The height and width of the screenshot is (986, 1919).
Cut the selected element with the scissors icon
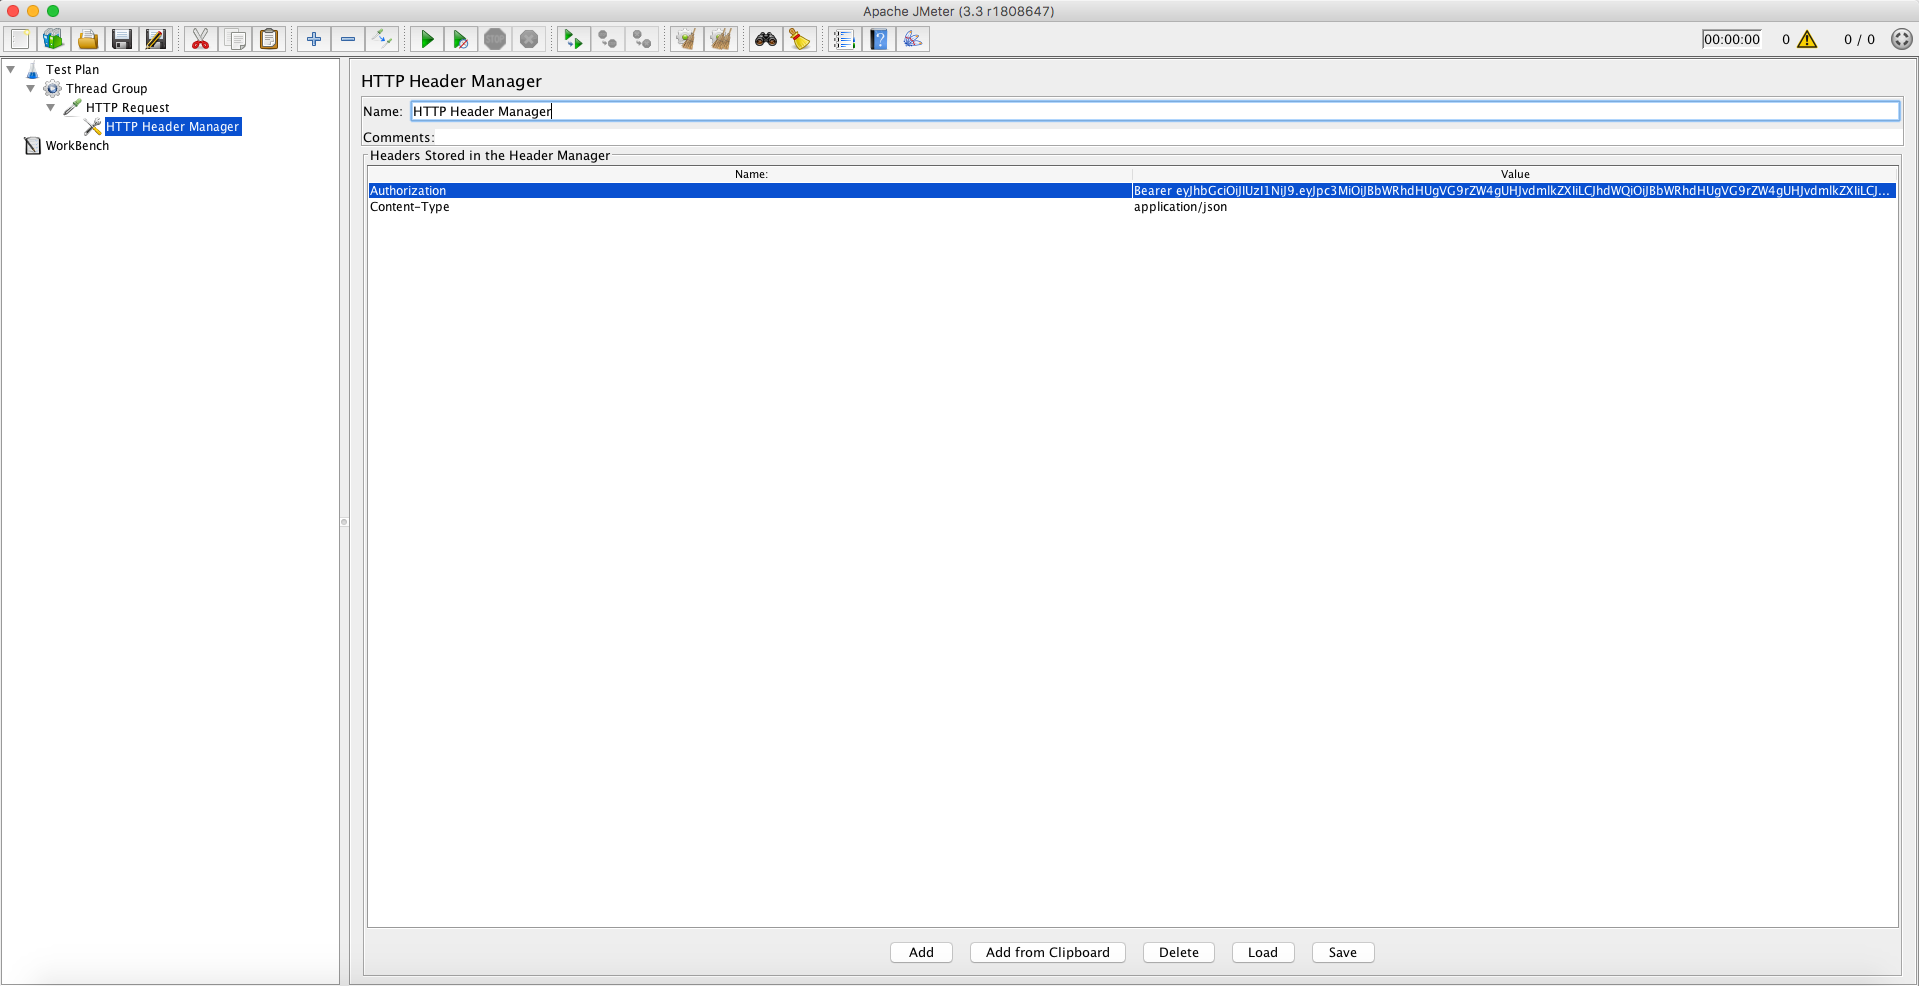click(201, 39)
